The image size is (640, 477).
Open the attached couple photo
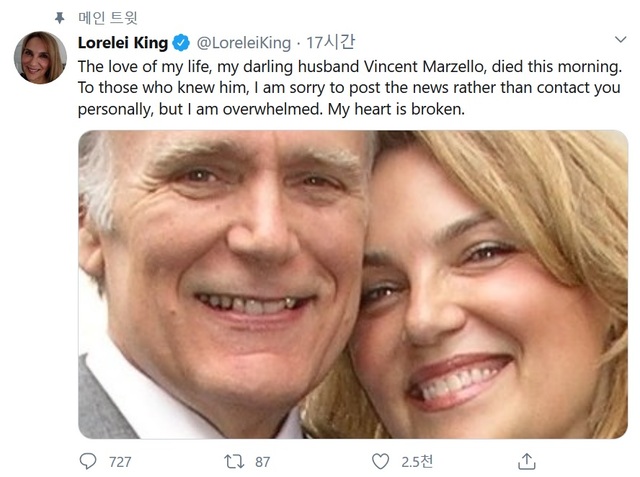coord(353,285)
